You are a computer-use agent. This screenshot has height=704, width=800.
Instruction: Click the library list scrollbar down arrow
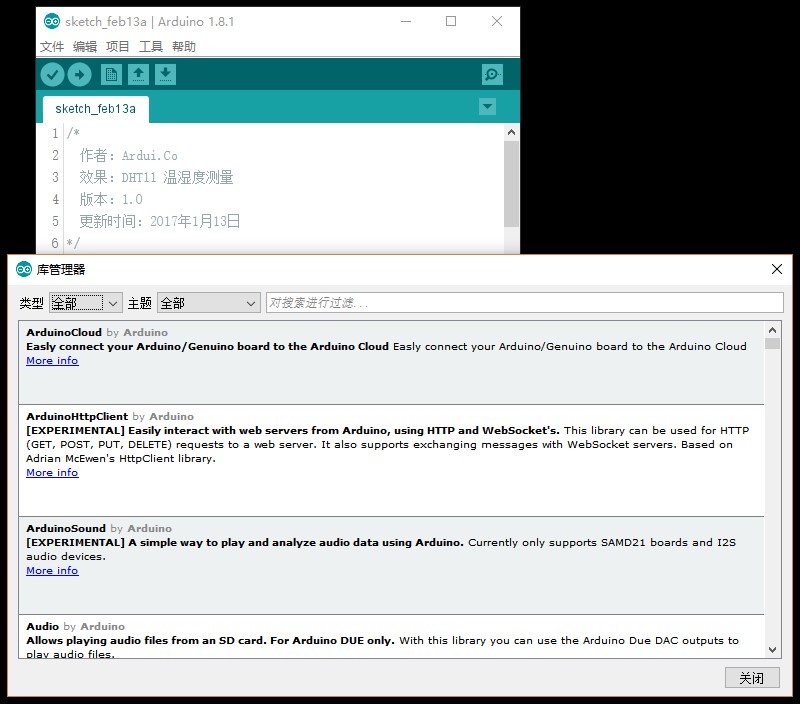pos(772,650)
